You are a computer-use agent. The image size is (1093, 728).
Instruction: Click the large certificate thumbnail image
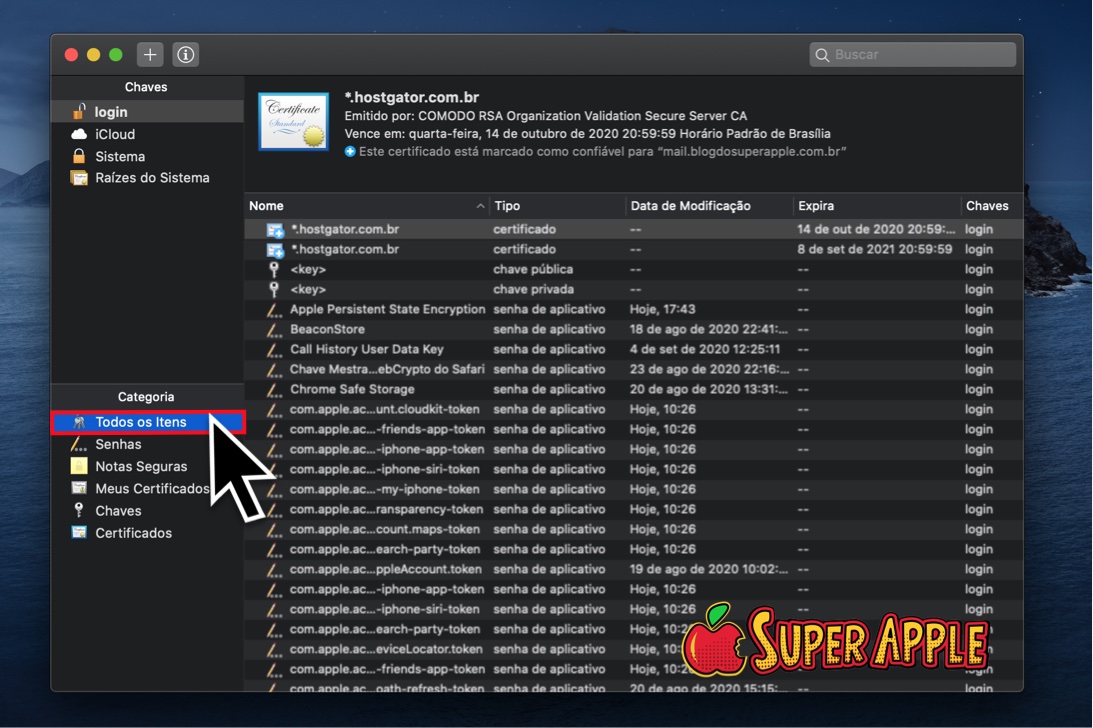coord(293,122)
